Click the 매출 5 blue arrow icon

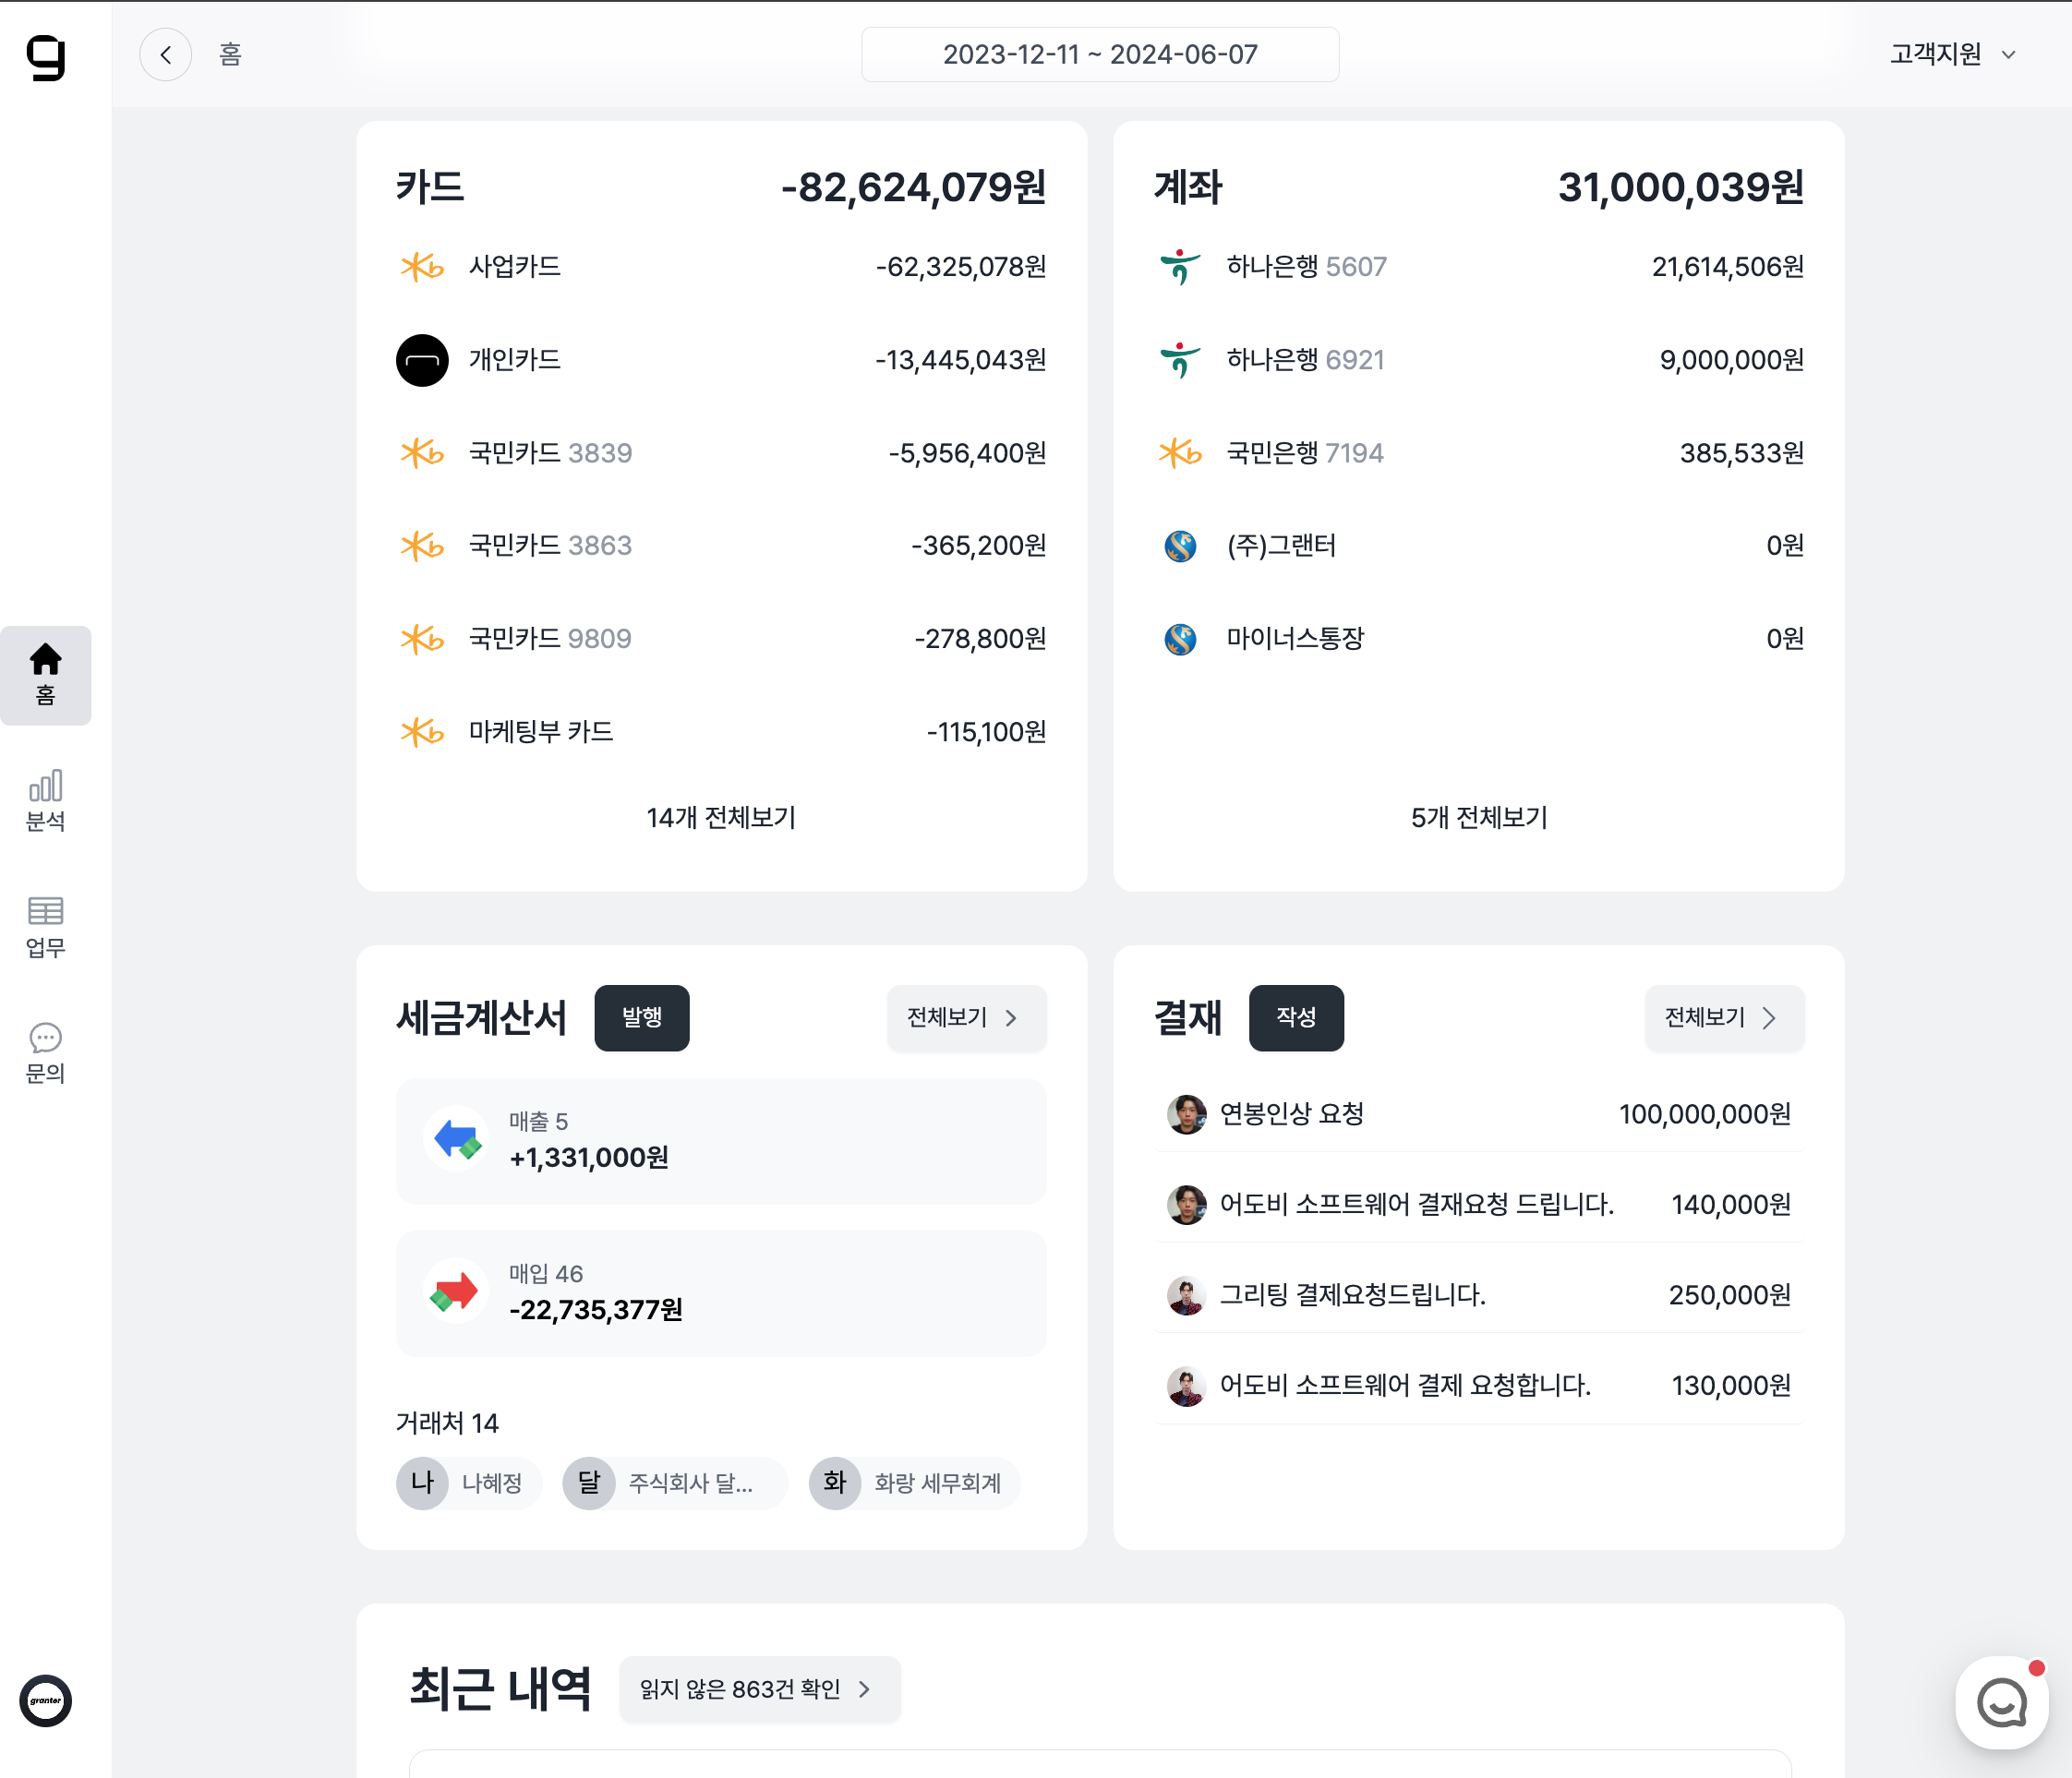pyautogui.click(x=457, y=1139)
